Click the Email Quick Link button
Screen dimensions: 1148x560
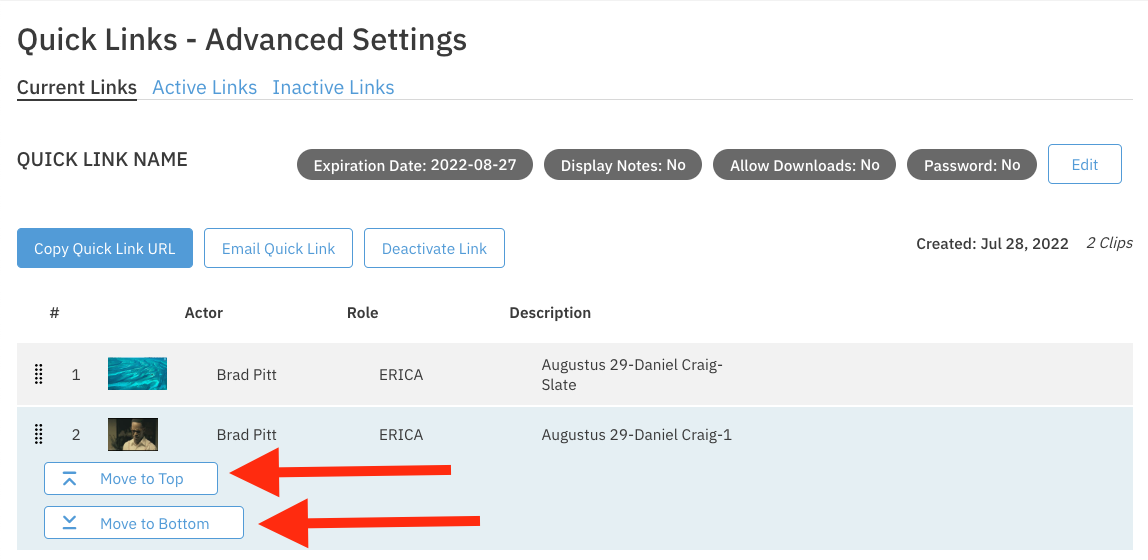click(x=278, y=248)
